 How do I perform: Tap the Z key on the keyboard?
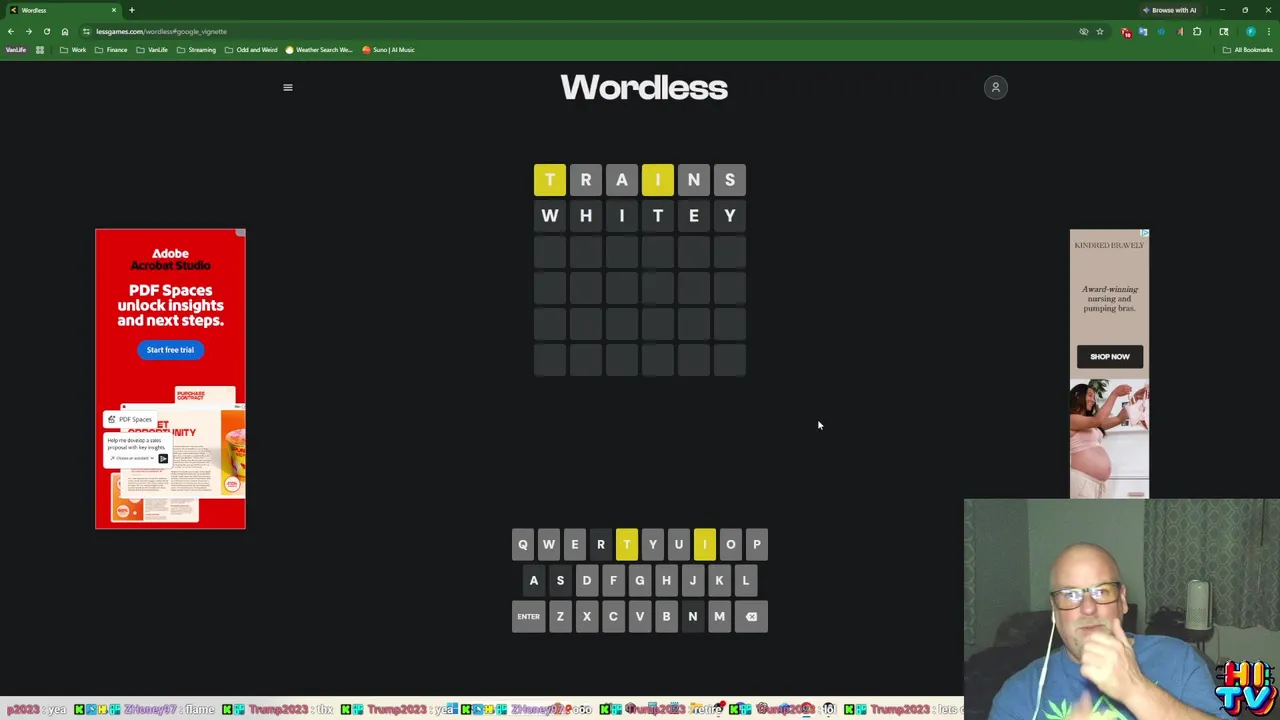pyautogui.click(x=560, y=616)
